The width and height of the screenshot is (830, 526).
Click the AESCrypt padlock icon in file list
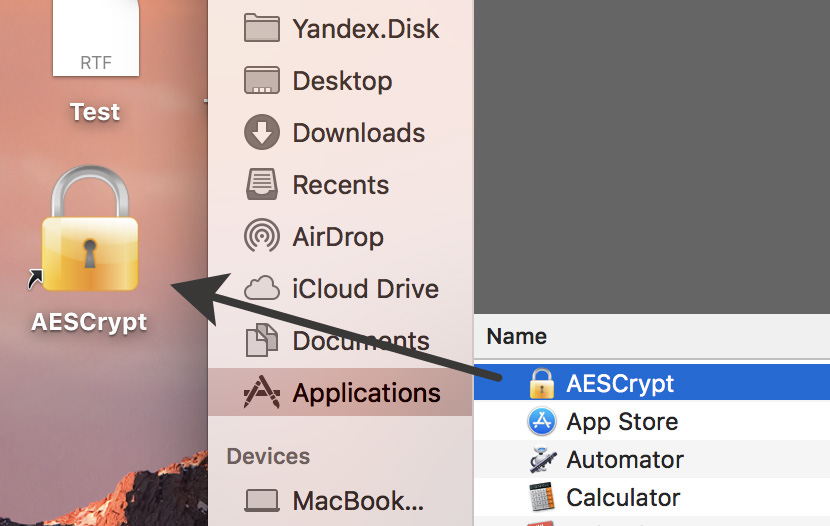[x=541, y=383]
